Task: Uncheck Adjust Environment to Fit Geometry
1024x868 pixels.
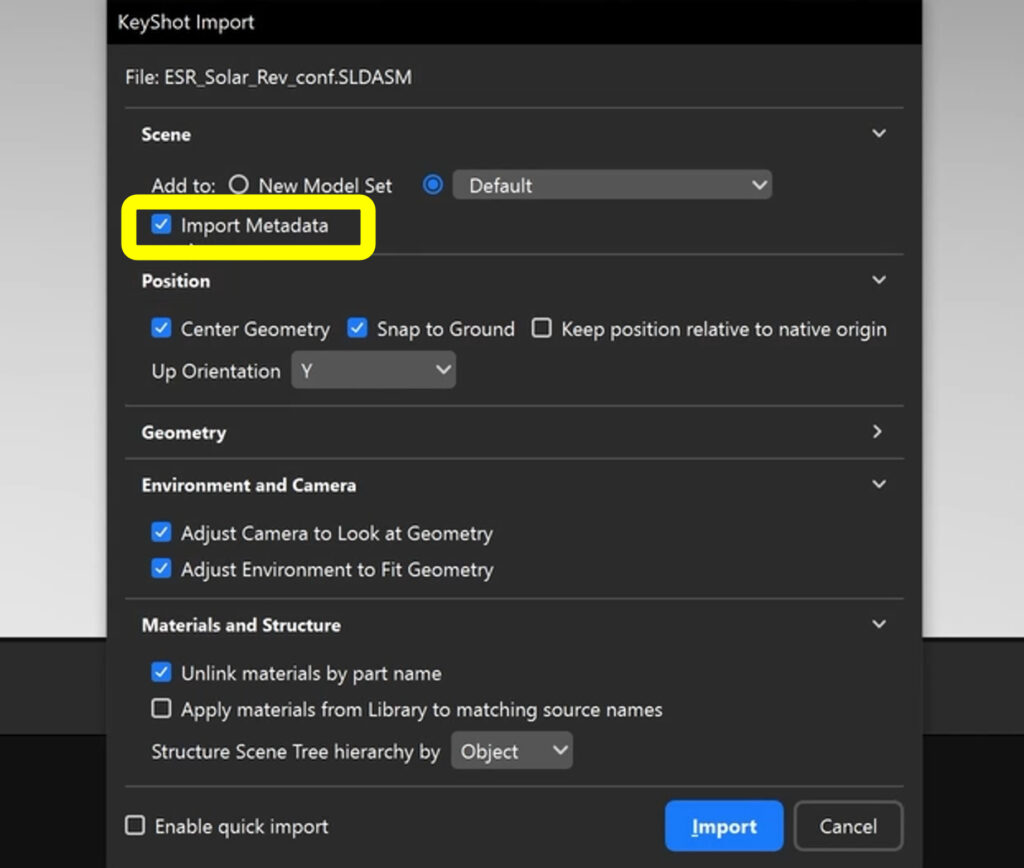Action: [161, 569]
